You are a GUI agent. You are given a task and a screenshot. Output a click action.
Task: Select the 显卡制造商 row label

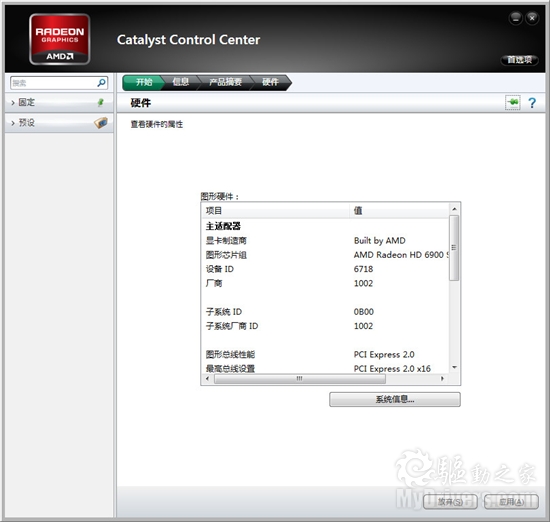coord(226,241)
